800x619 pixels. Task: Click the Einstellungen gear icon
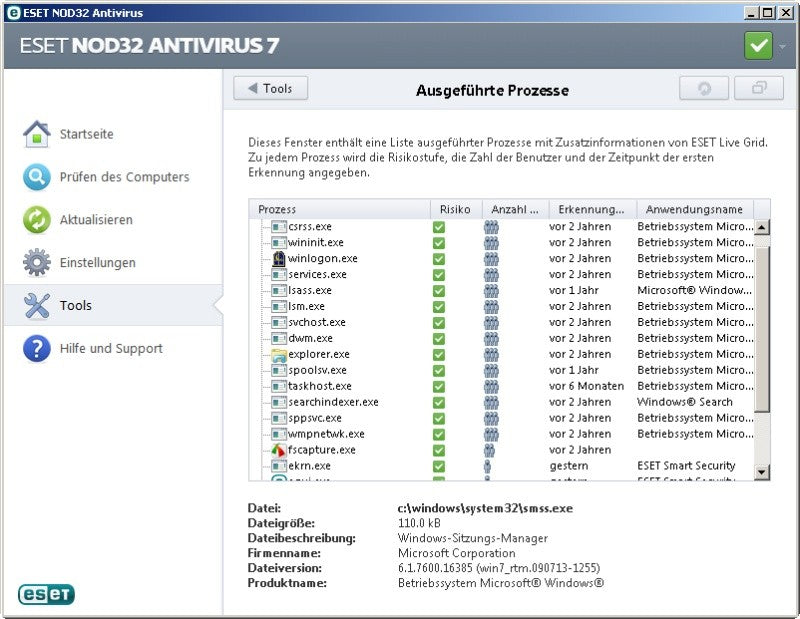[x=37, y=262]
